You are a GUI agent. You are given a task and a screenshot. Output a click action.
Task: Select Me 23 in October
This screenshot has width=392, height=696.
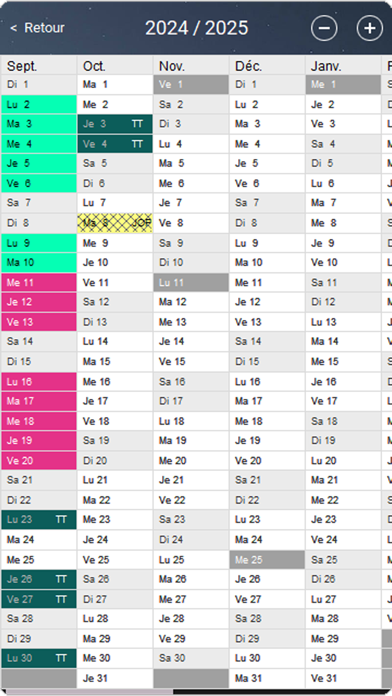[x=115, y=519]
